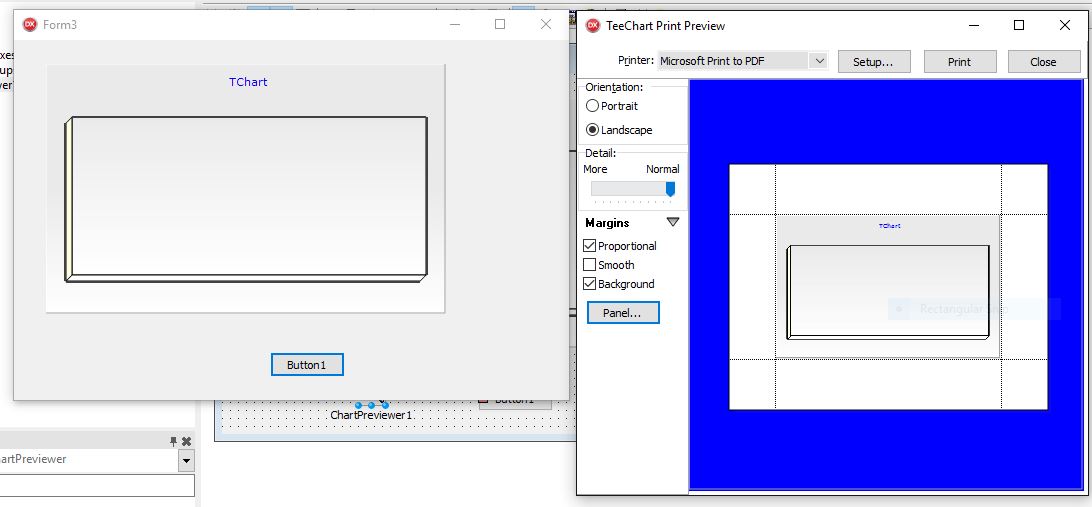1092x507 pixels.
Task: Click the Form3 window application icon
Action: [x=30, y=24]
